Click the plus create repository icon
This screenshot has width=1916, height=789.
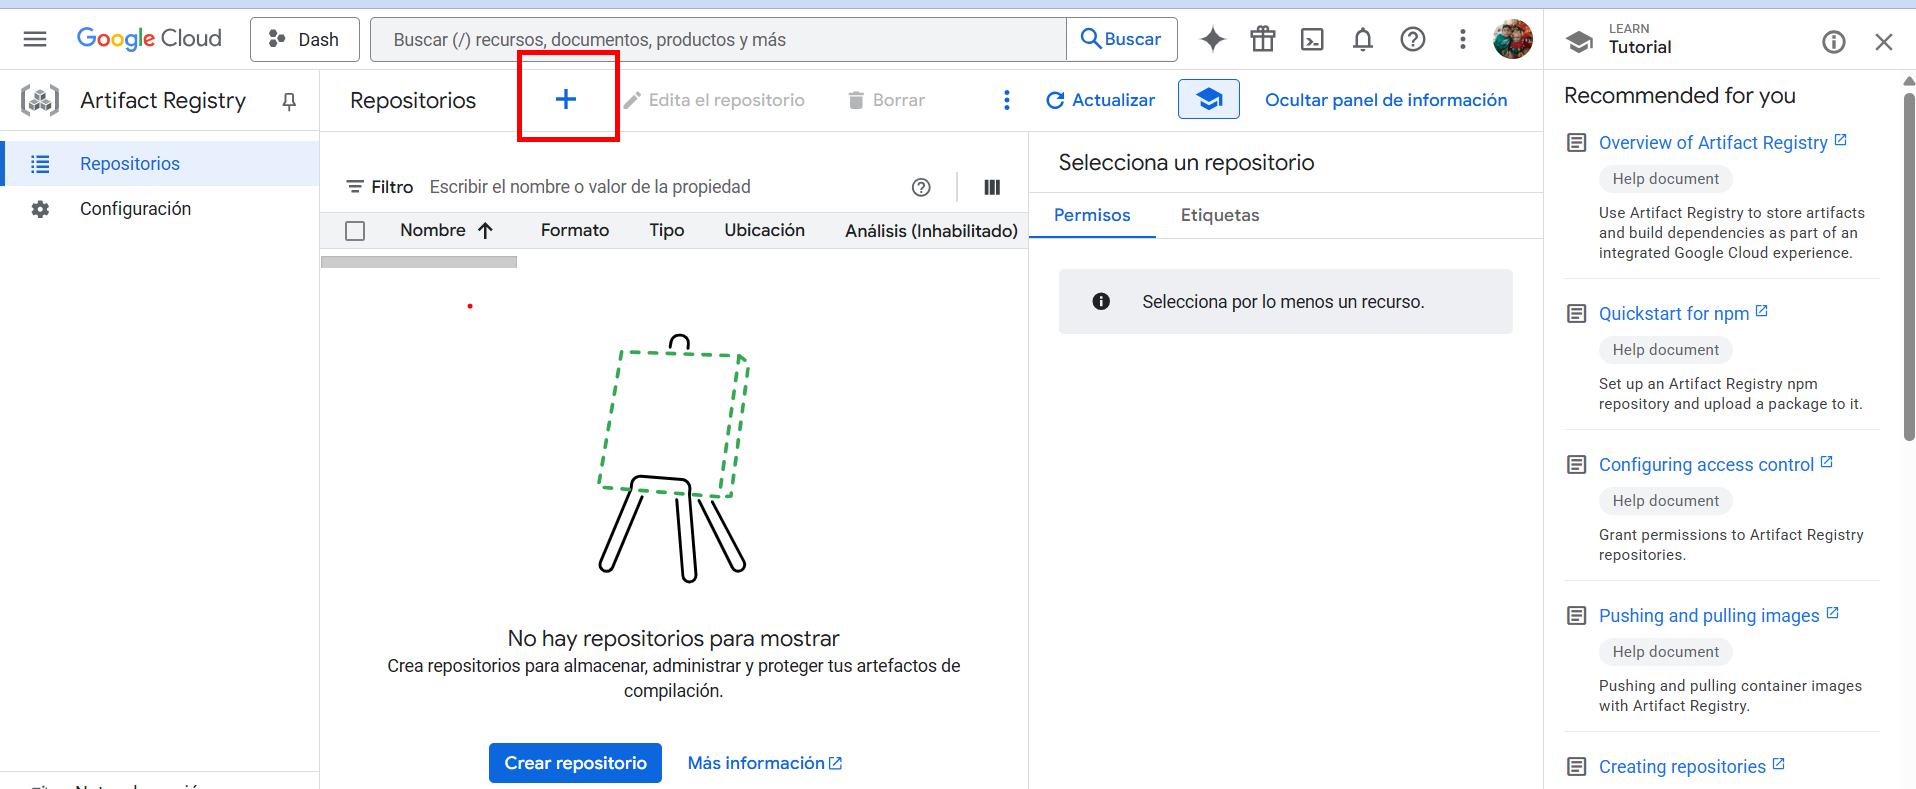click(566, 99)
